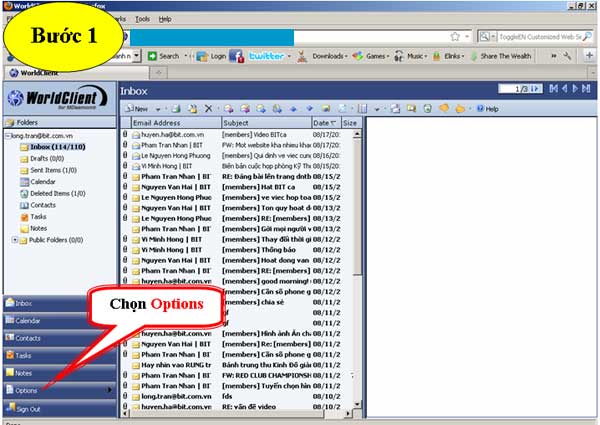Viewport: 600px width, 425px height.
Task: Click the magnifier icon in the browser search box
Action: tap(587, 36)
